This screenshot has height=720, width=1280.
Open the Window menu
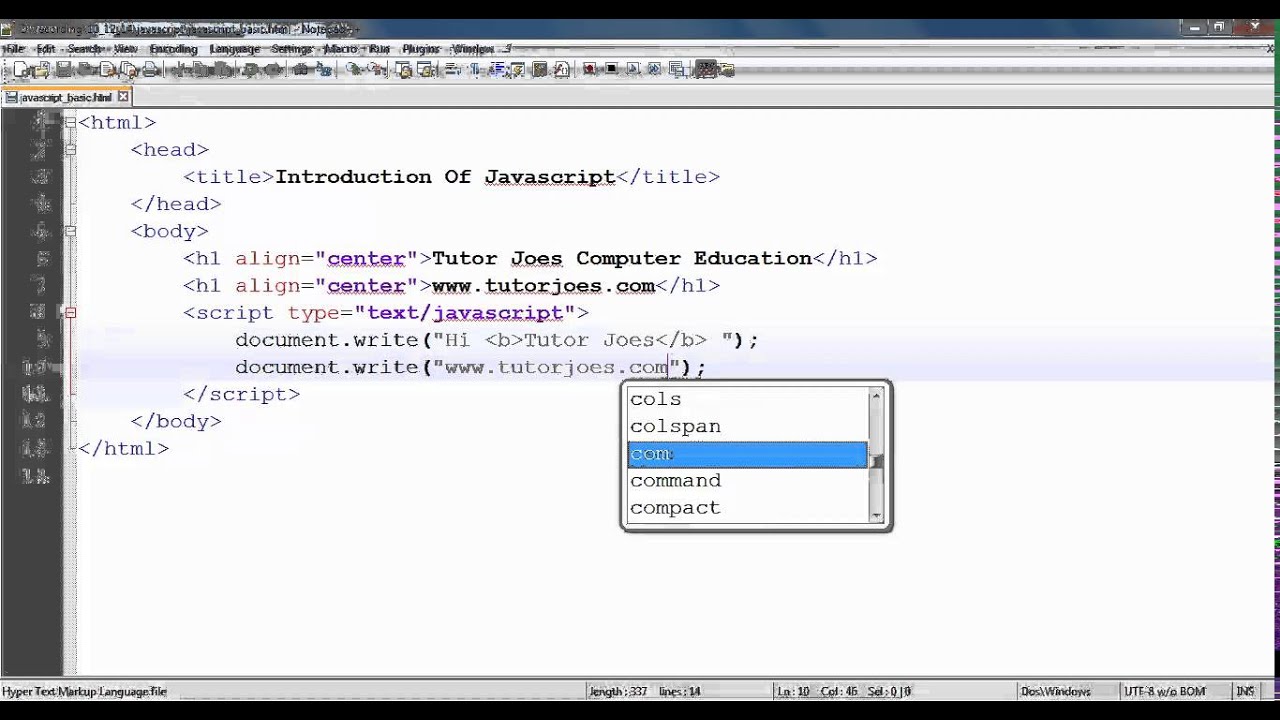pos(474,48)
